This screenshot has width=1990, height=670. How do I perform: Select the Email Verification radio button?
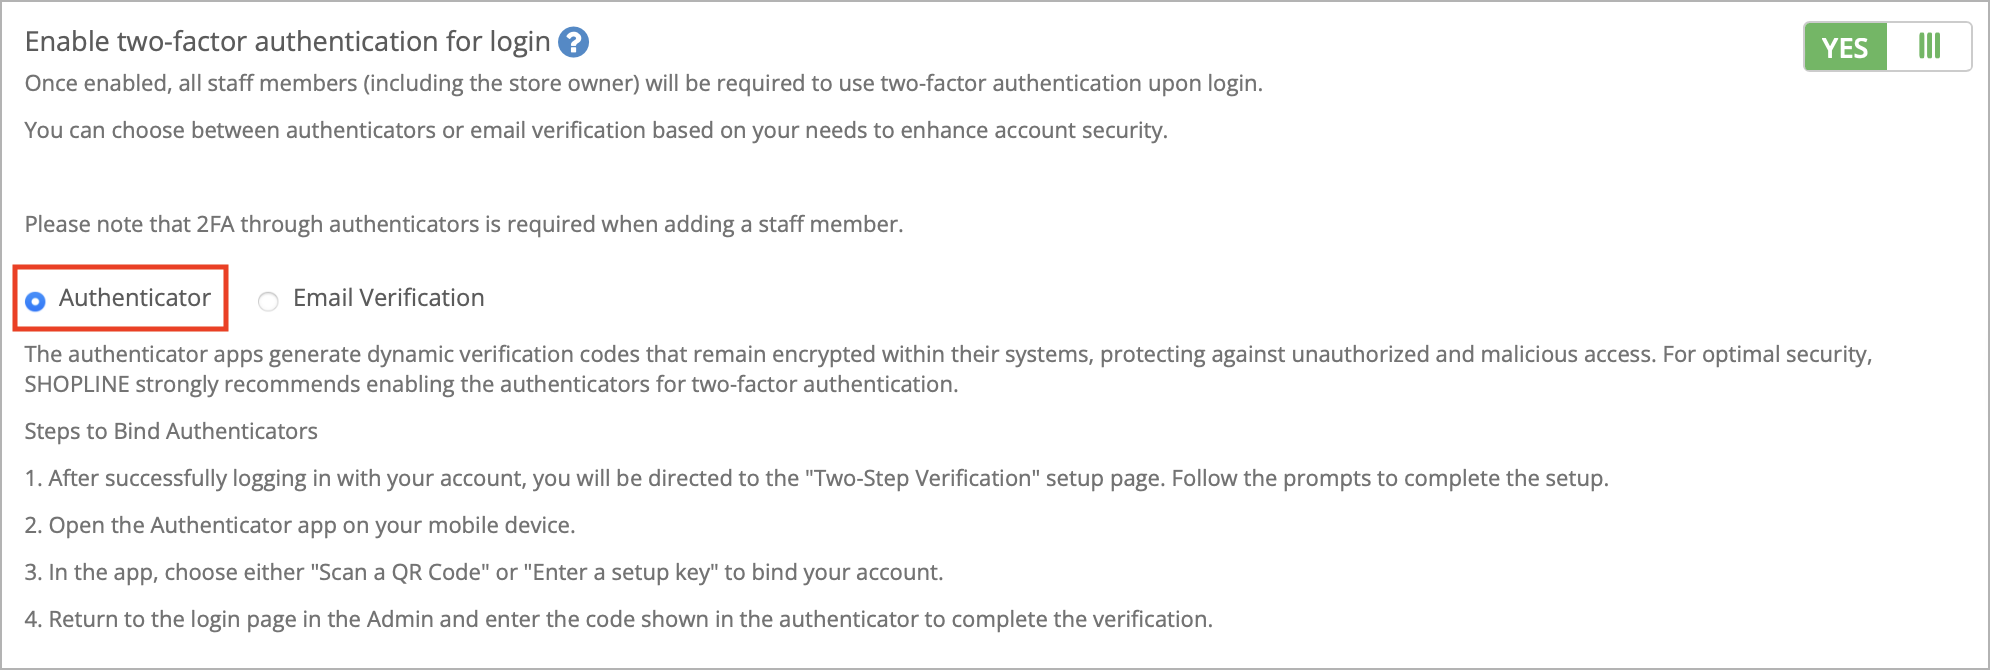[x=268, y=301]
